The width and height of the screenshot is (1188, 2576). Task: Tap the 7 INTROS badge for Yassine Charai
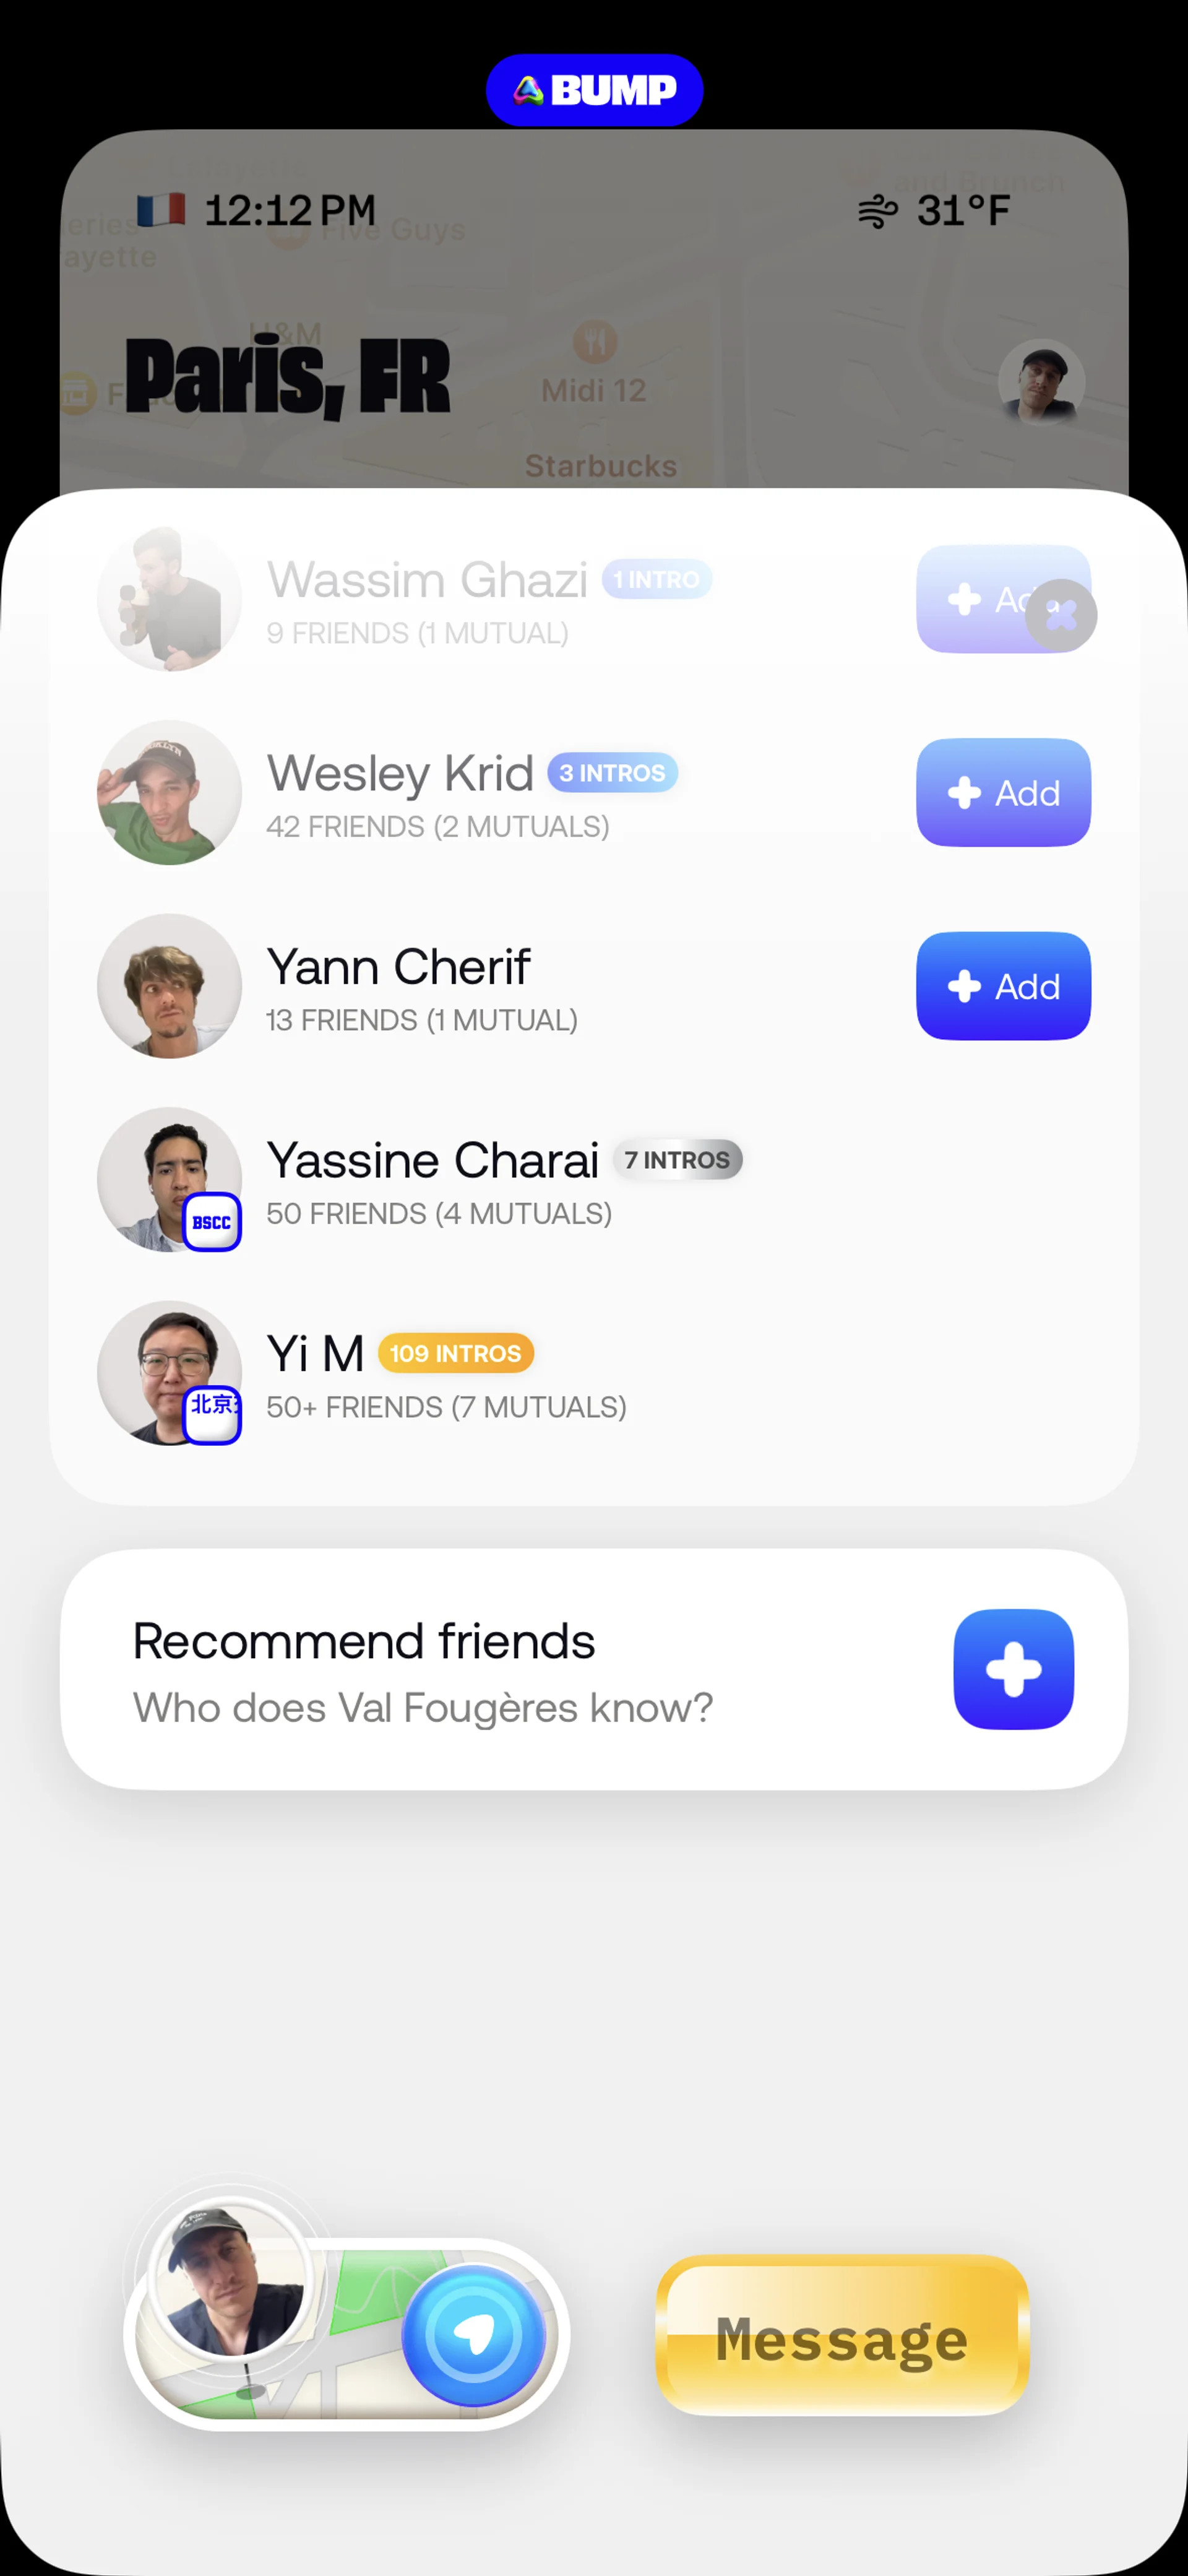[x=677, y=1160]
